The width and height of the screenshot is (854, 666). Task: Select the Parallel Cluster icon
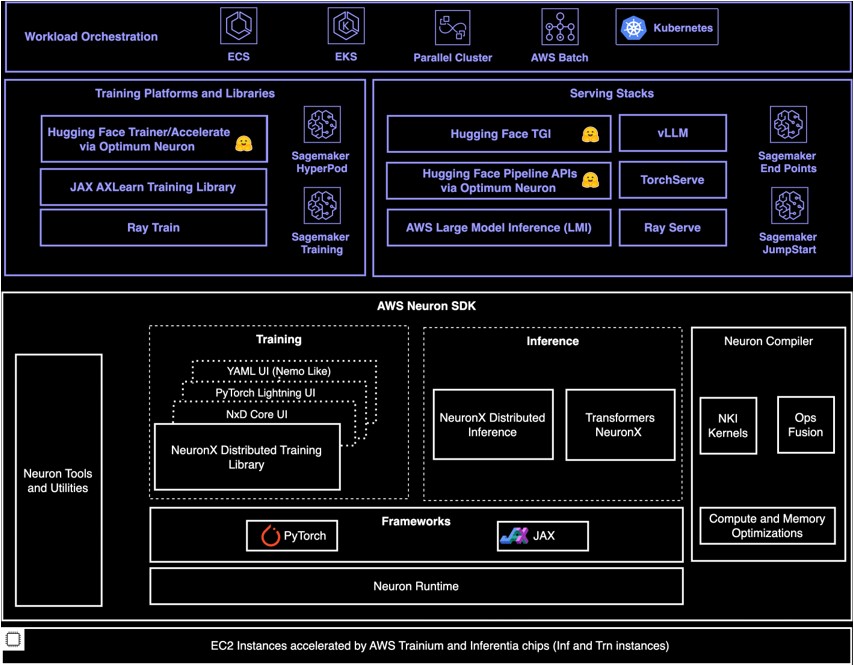click(x=453, y=27)
